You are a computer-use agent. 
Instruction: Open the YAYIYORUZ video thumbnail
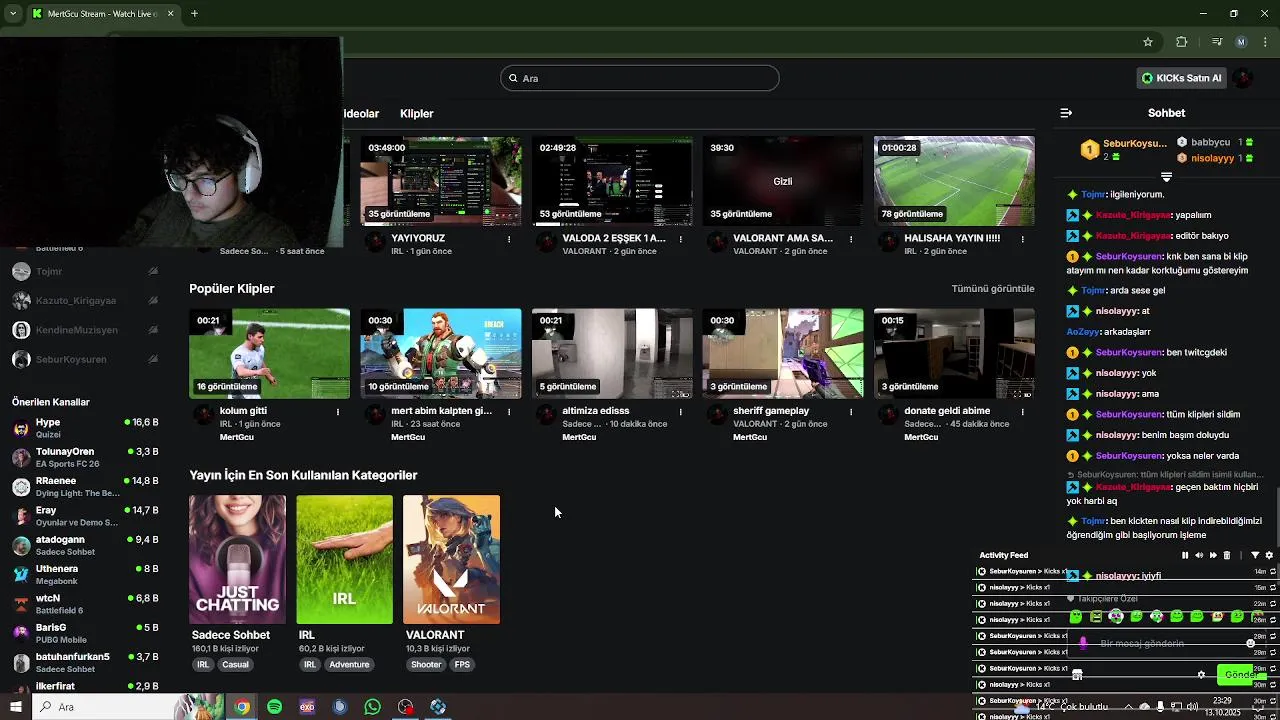pos(440,181)
